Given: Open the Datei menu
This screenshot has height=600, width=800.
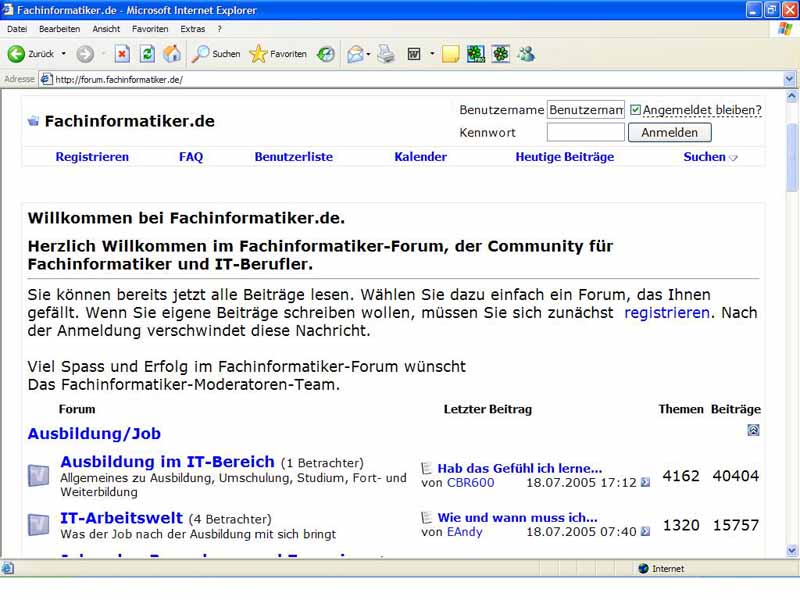Looking at the screenshot, I should tap(17, 29).
